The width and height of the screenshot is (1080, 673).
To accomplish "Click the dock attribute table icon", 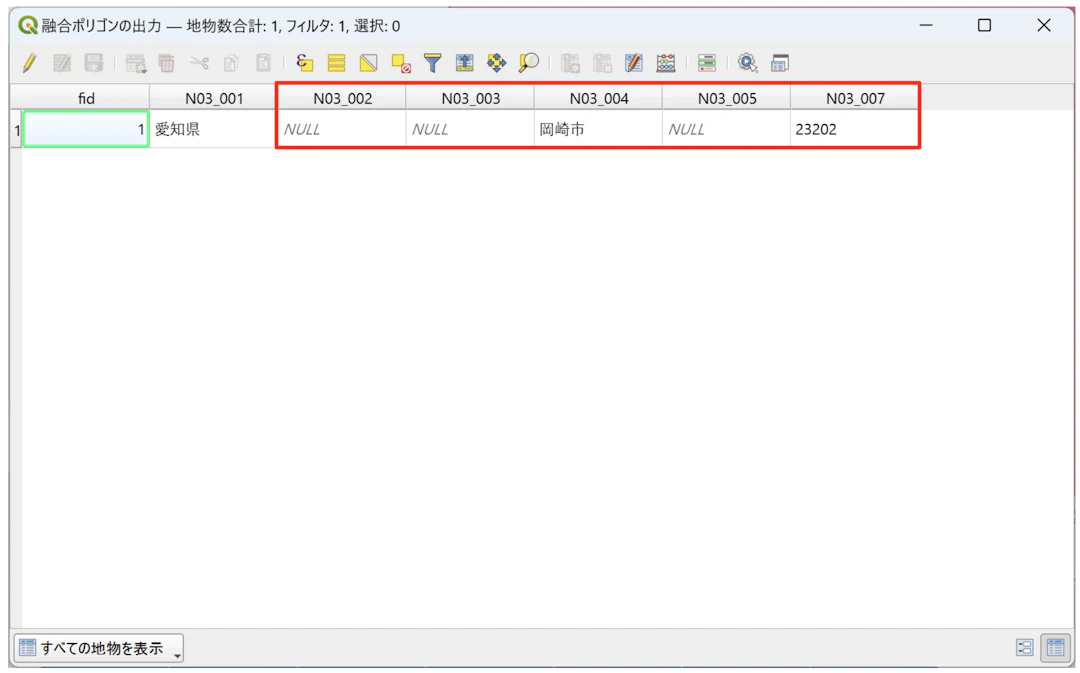I will tap(780, 63).
